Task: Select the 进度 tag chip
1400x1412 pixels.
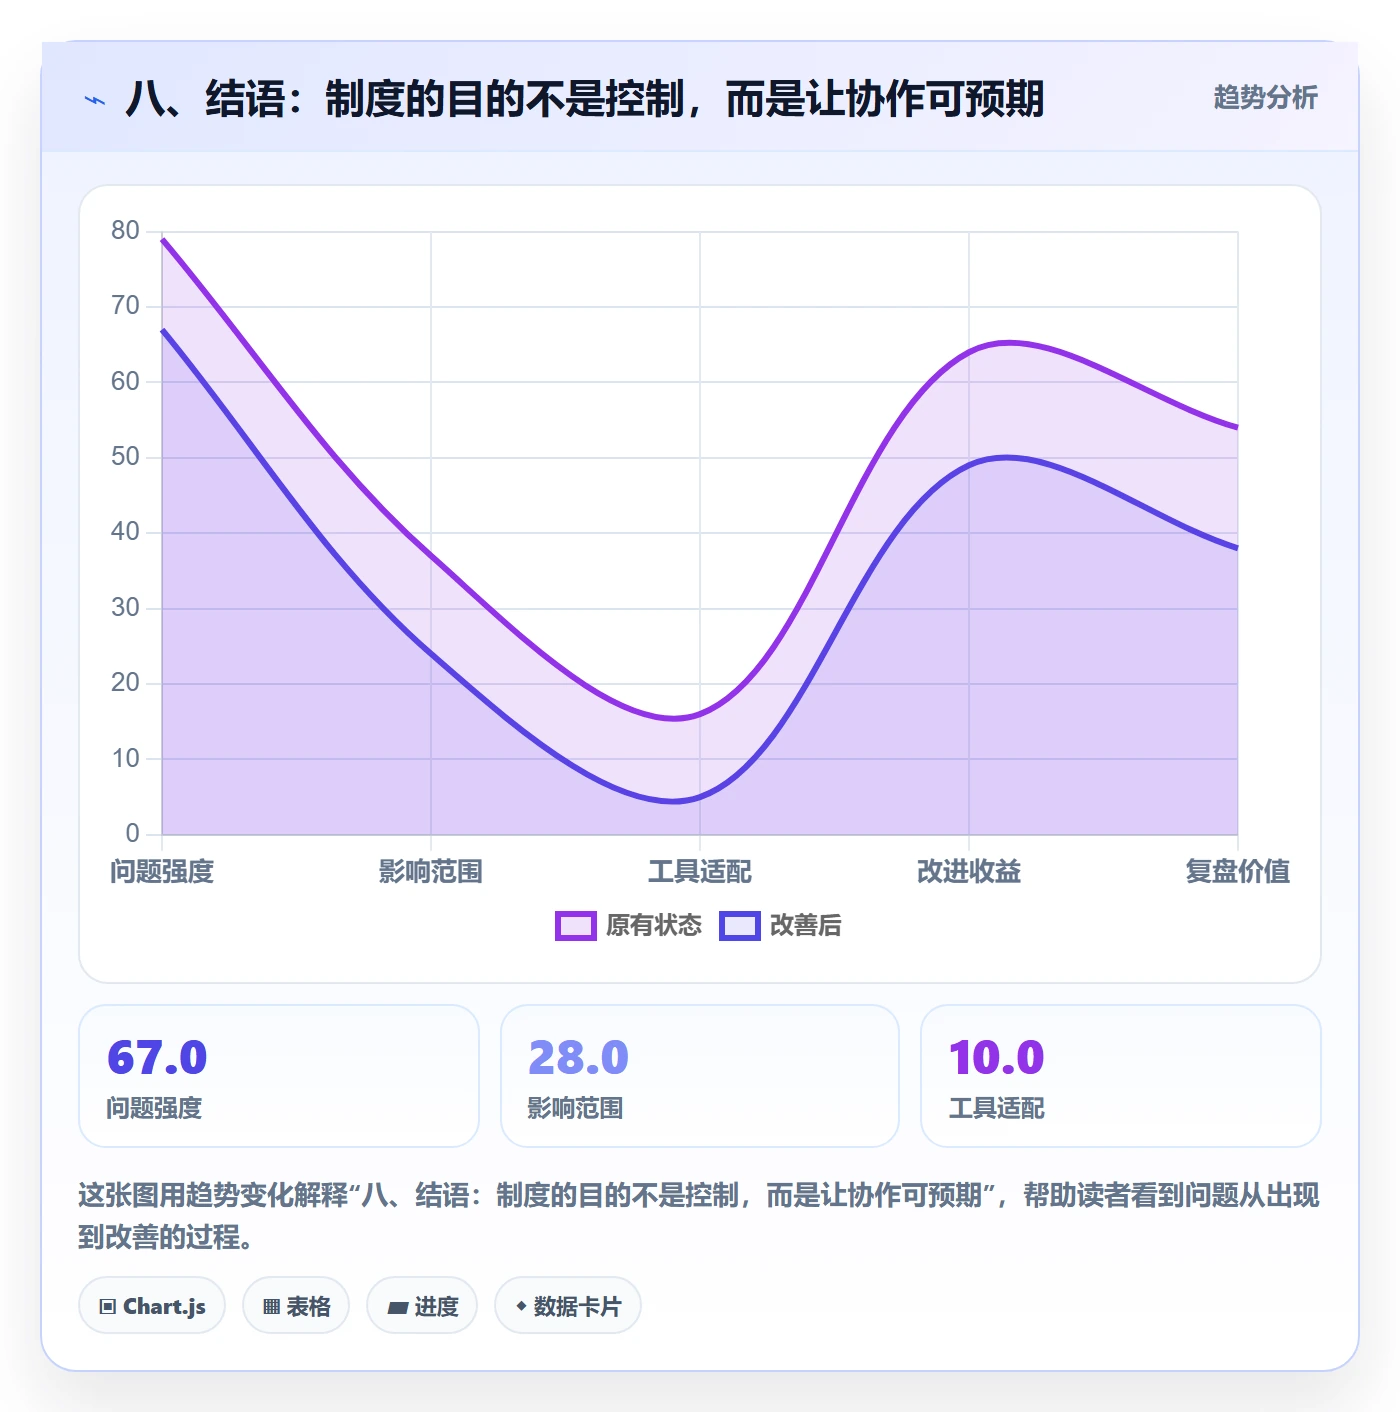Action: 422,1306
